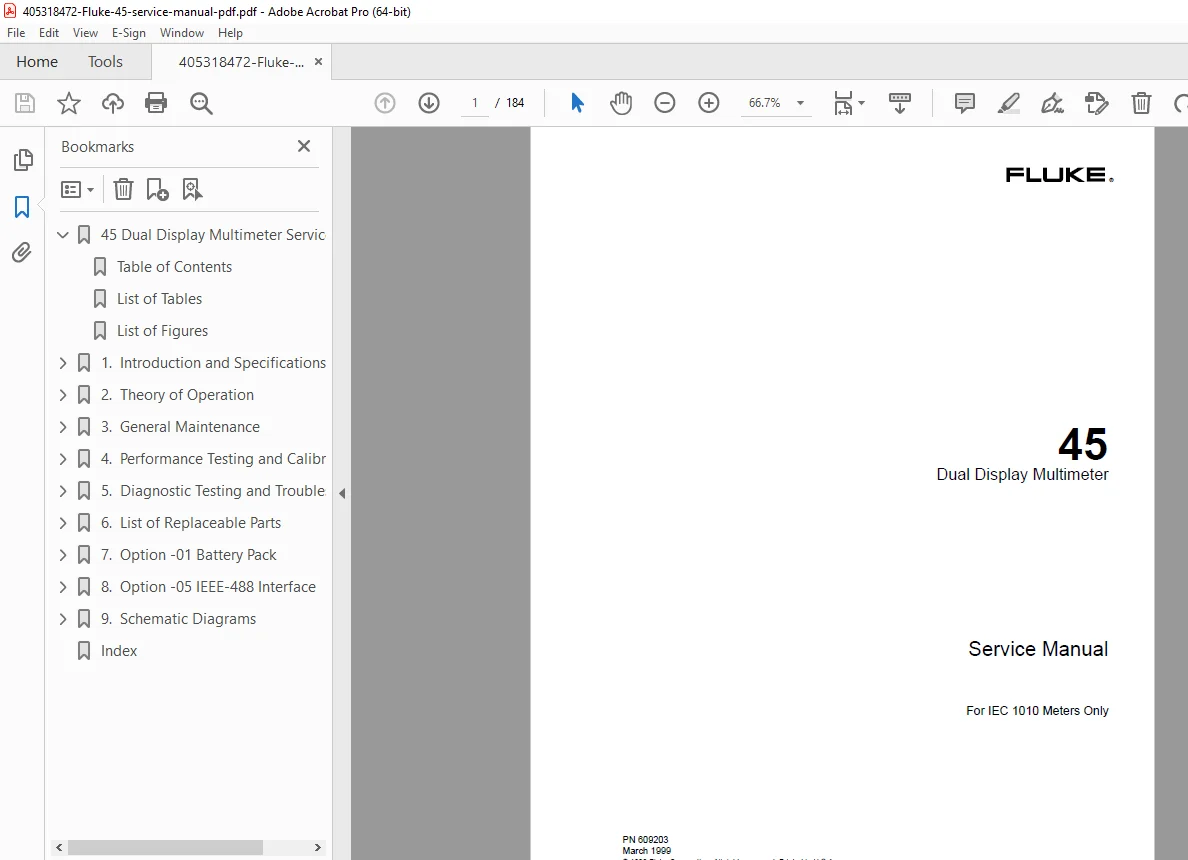Zoom out with minus icon
Viewport: 1188px width, 860px height.
(x=664, y=103)
